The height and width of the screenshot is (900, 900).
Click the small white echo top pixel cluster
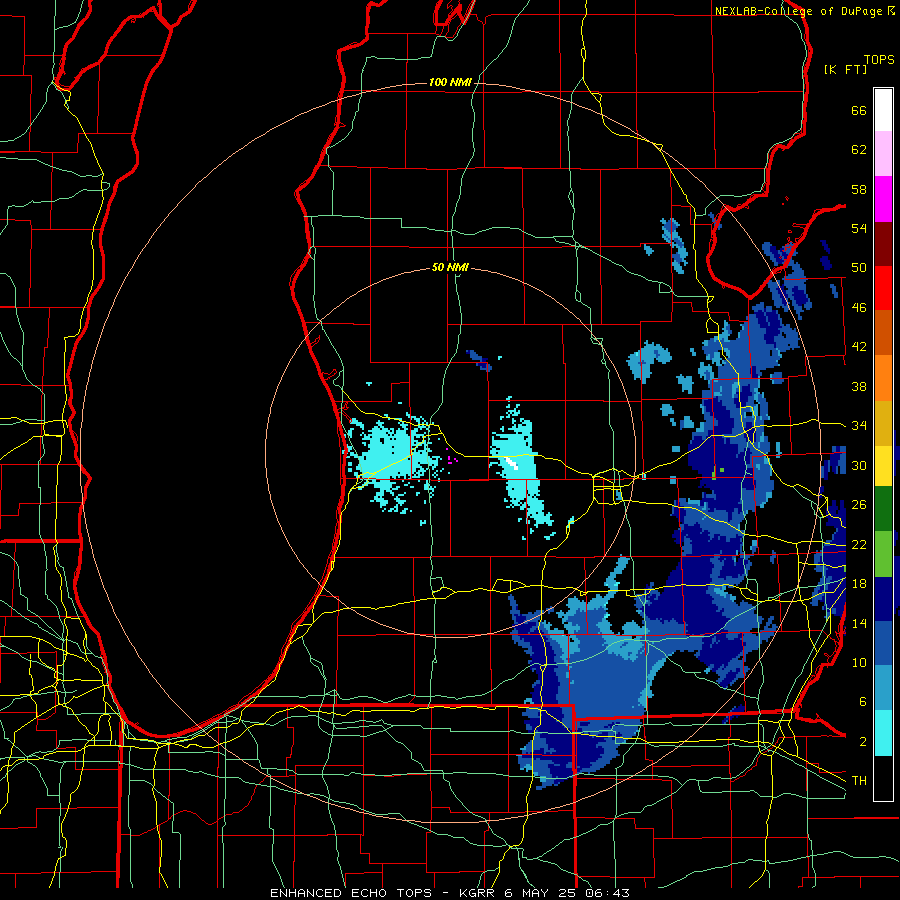point(512,463)
